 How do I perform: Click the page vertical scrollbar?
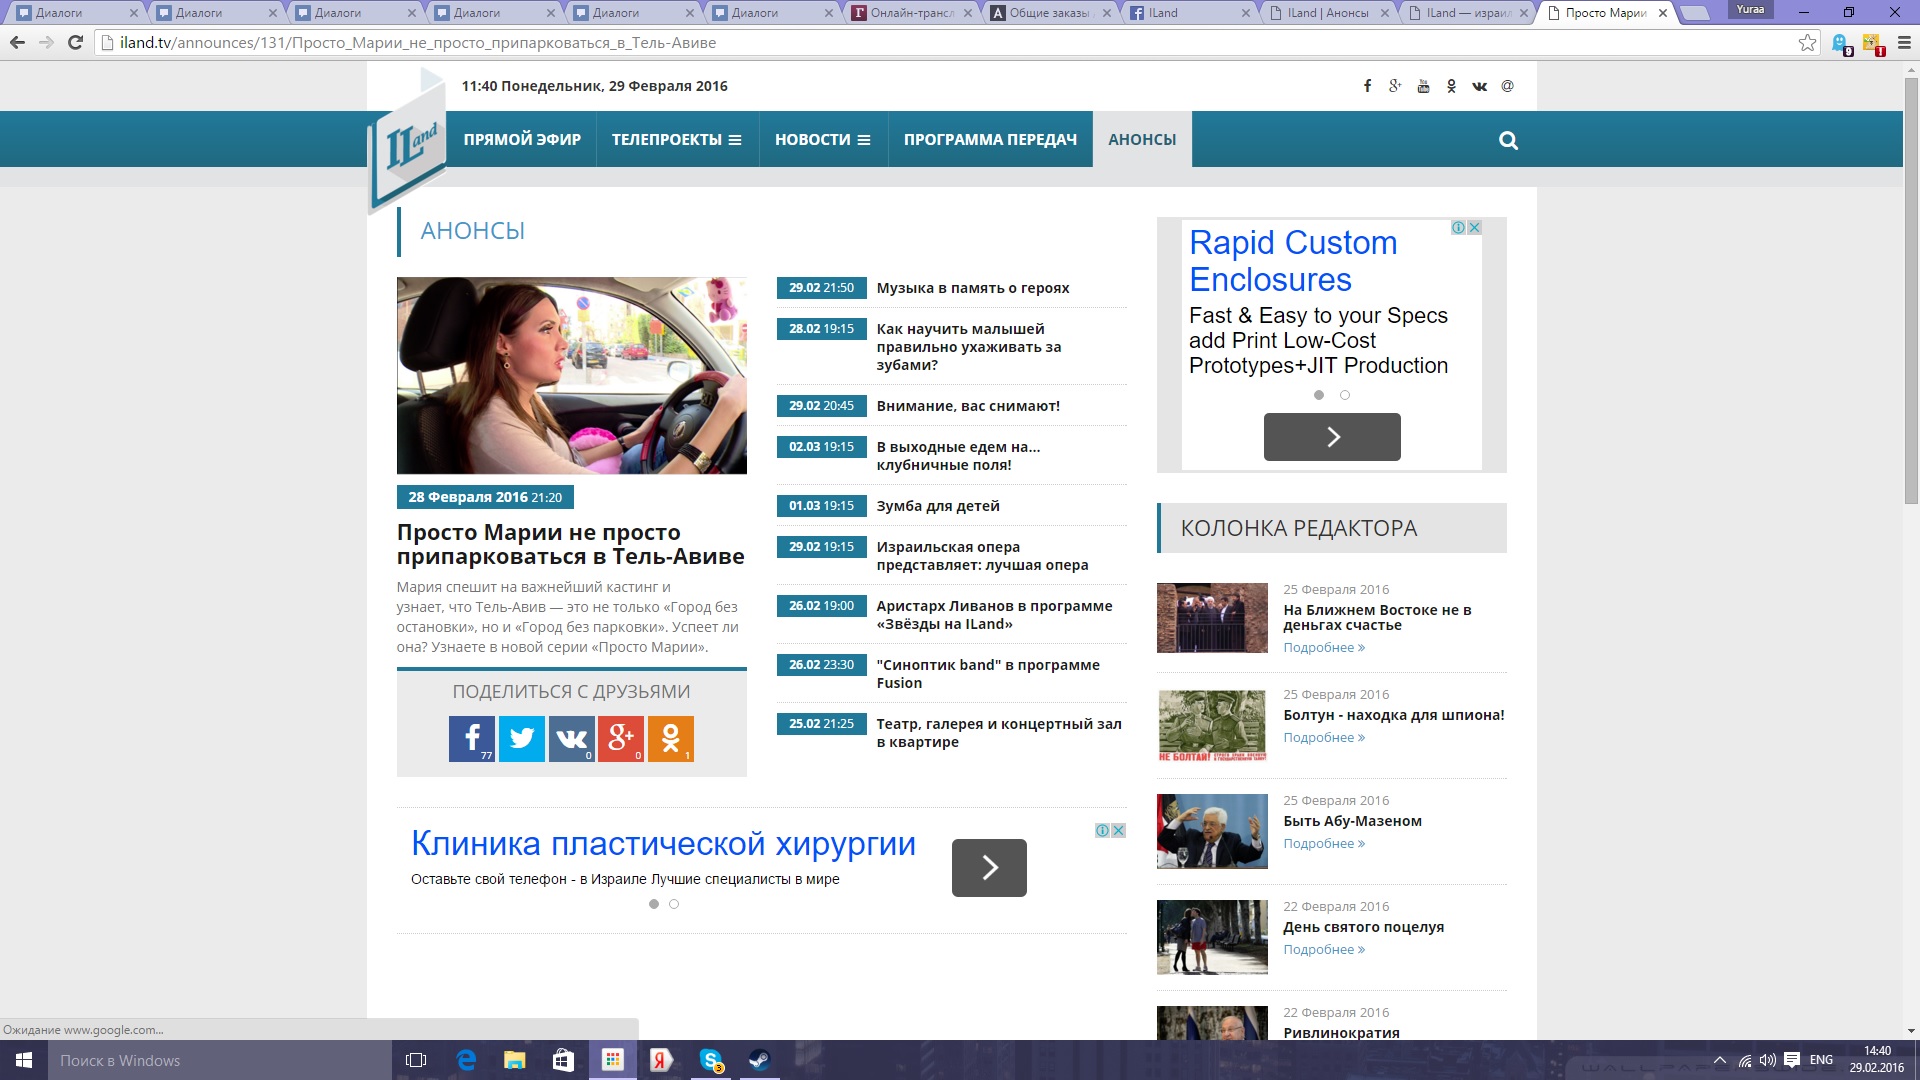click(1910, 290)
